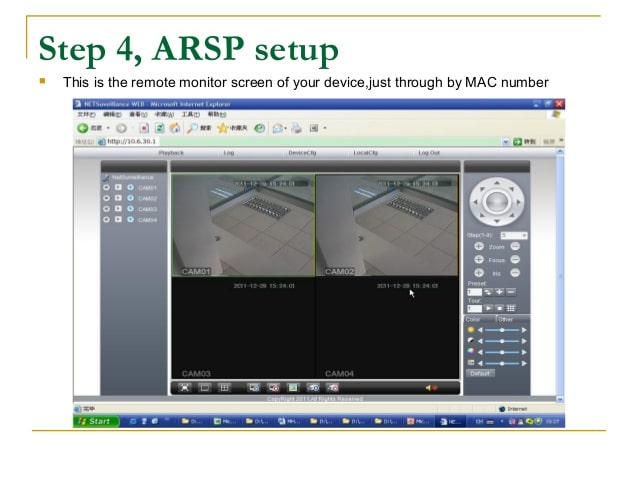
Task: Open the DeviceCfg tab
Action: click(300, 152)
